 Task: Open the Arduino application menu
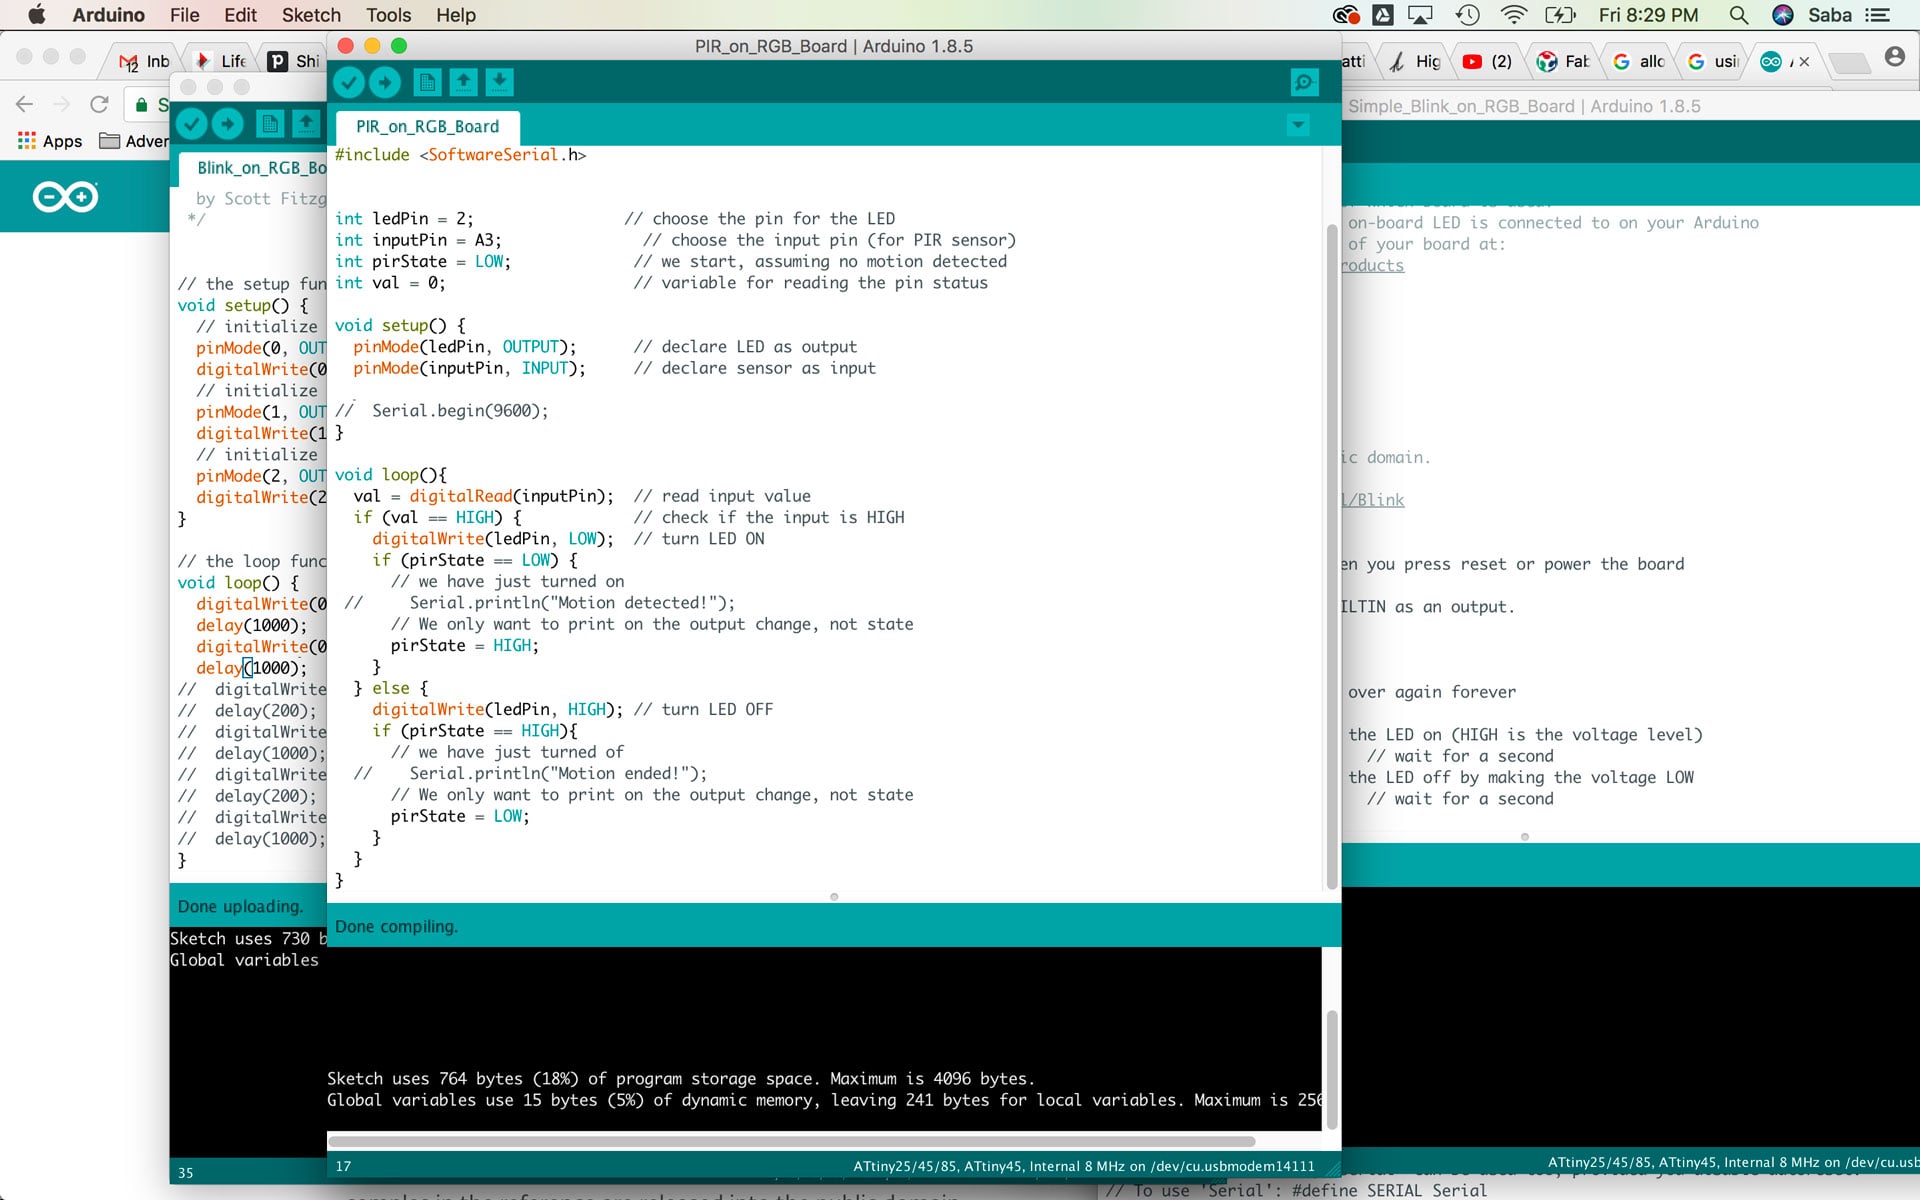109,15
